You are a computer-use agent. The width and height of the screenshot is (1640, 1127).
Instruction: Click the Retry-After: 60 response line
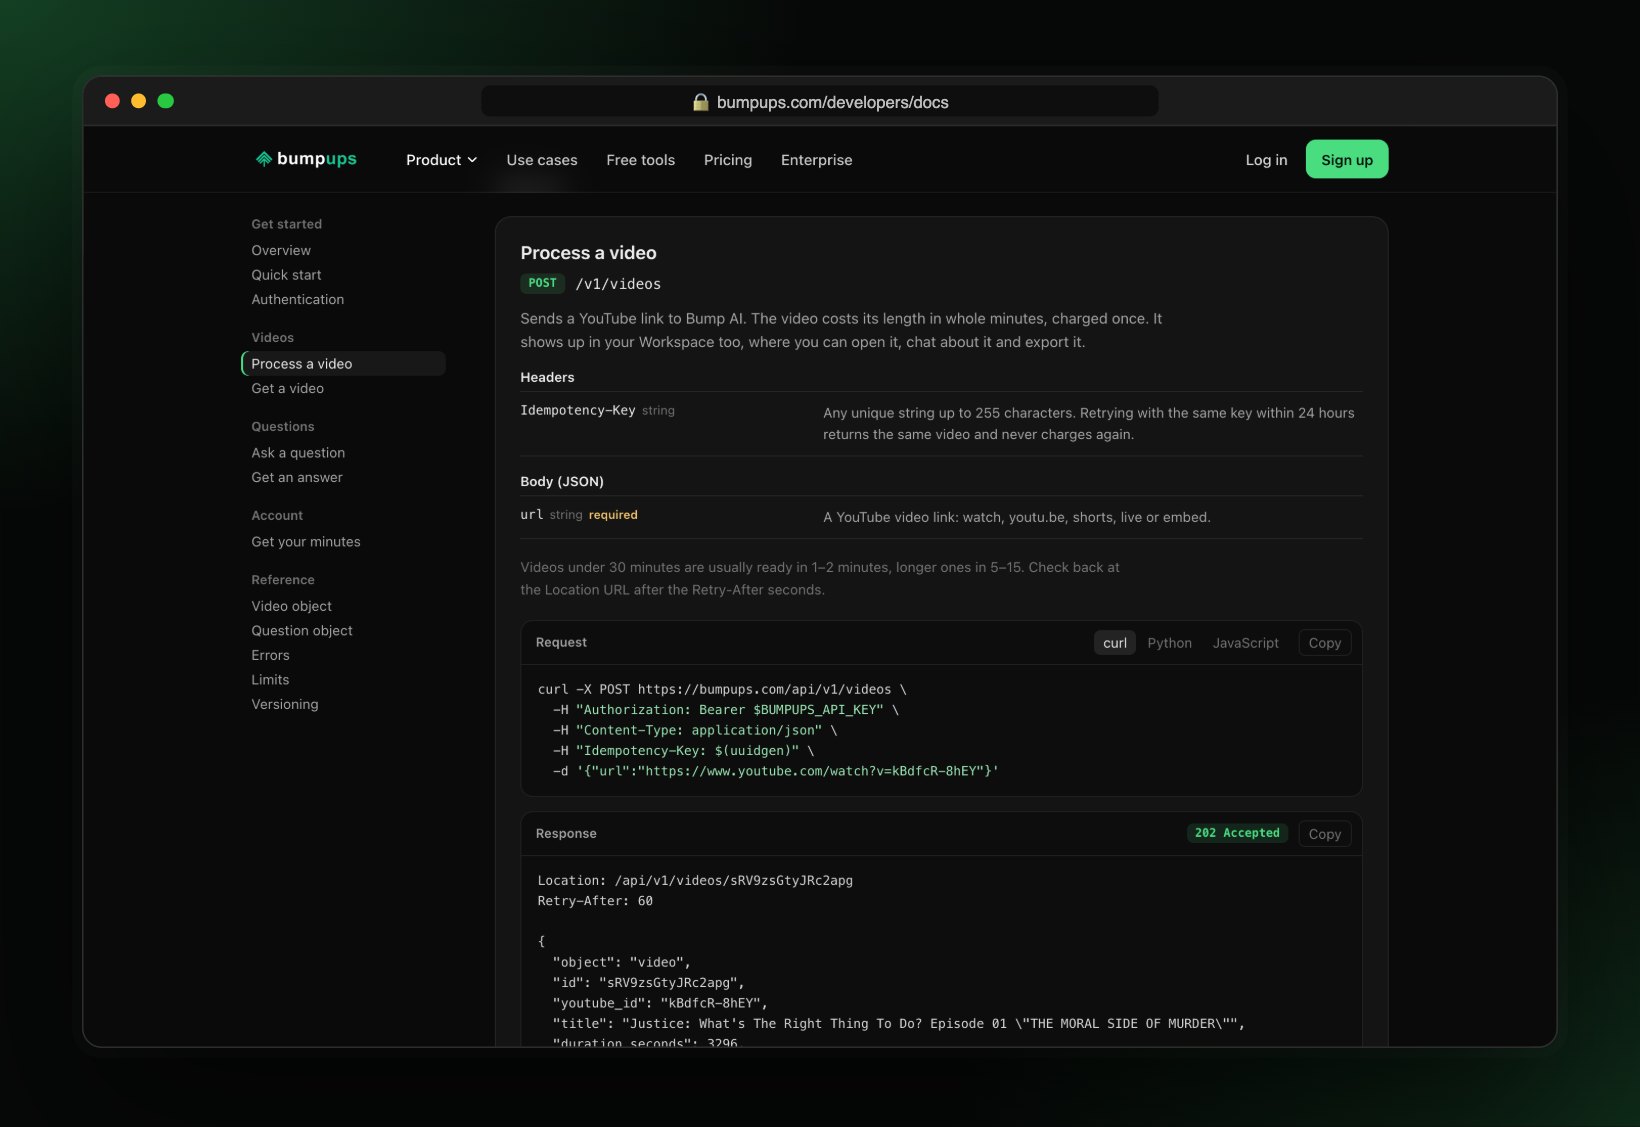[x=595, y=901]
